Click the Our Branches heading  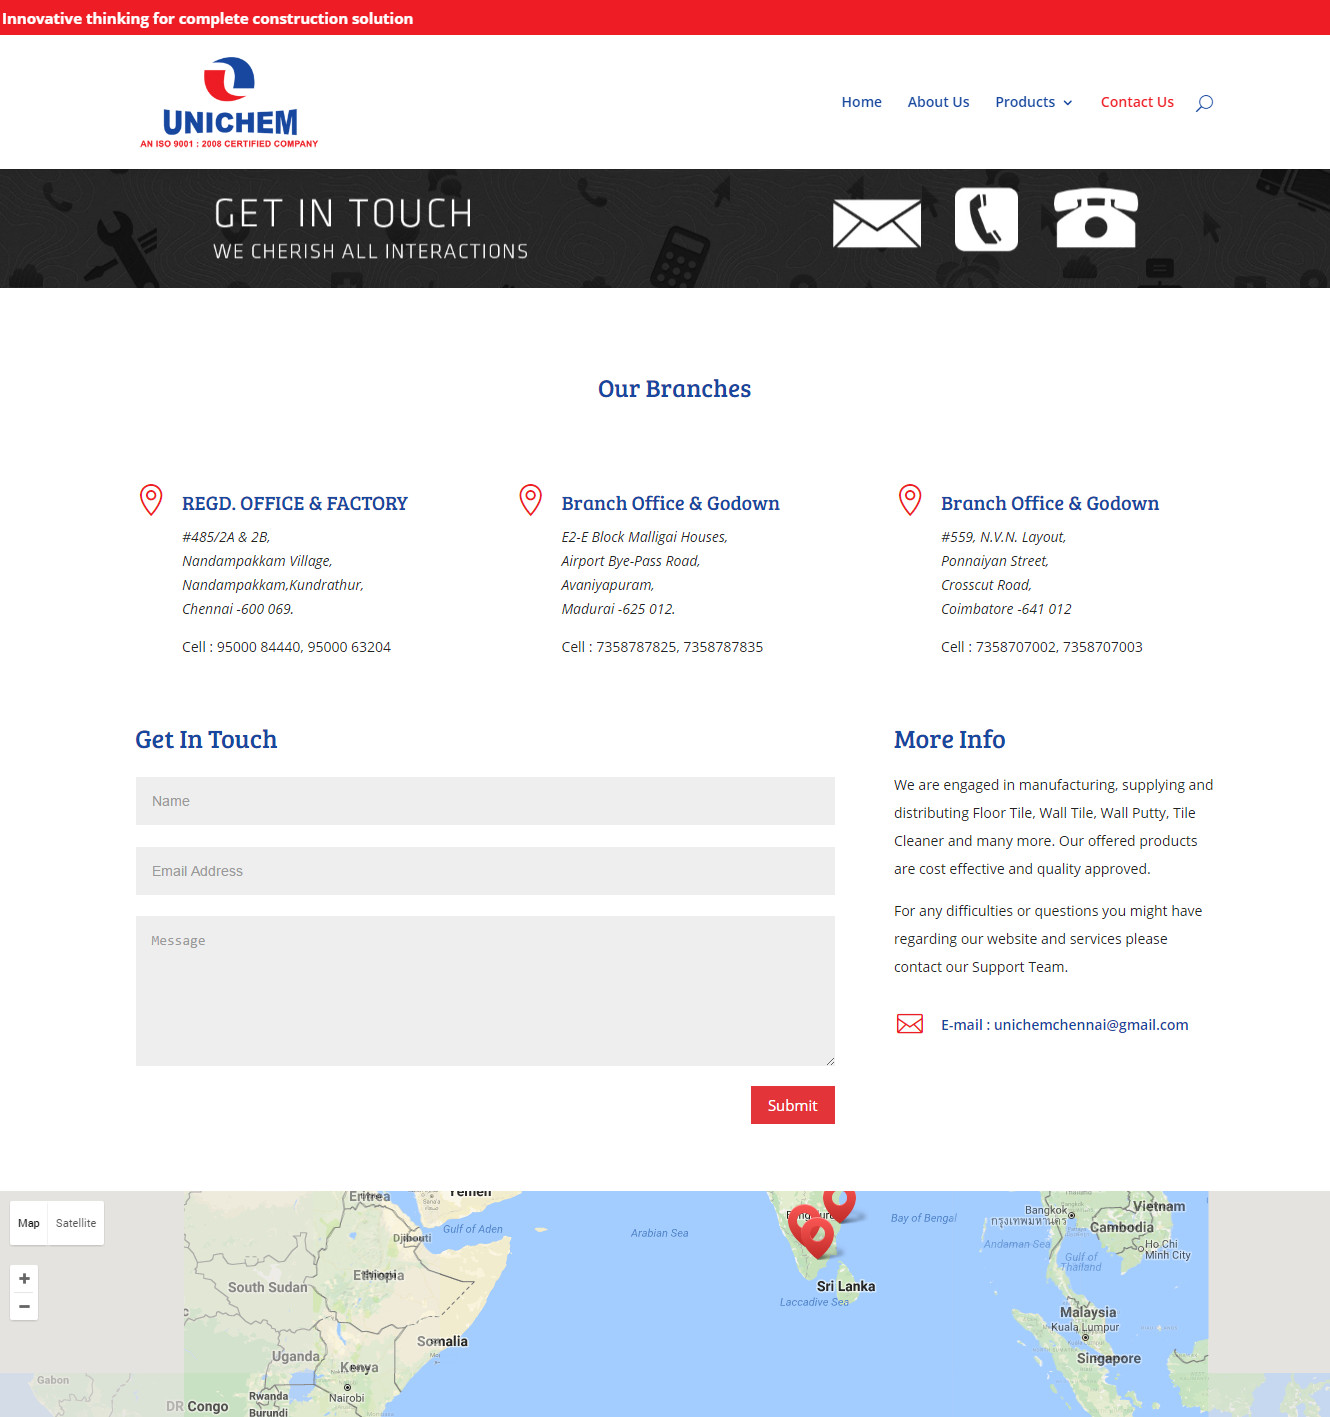(674, 389)
